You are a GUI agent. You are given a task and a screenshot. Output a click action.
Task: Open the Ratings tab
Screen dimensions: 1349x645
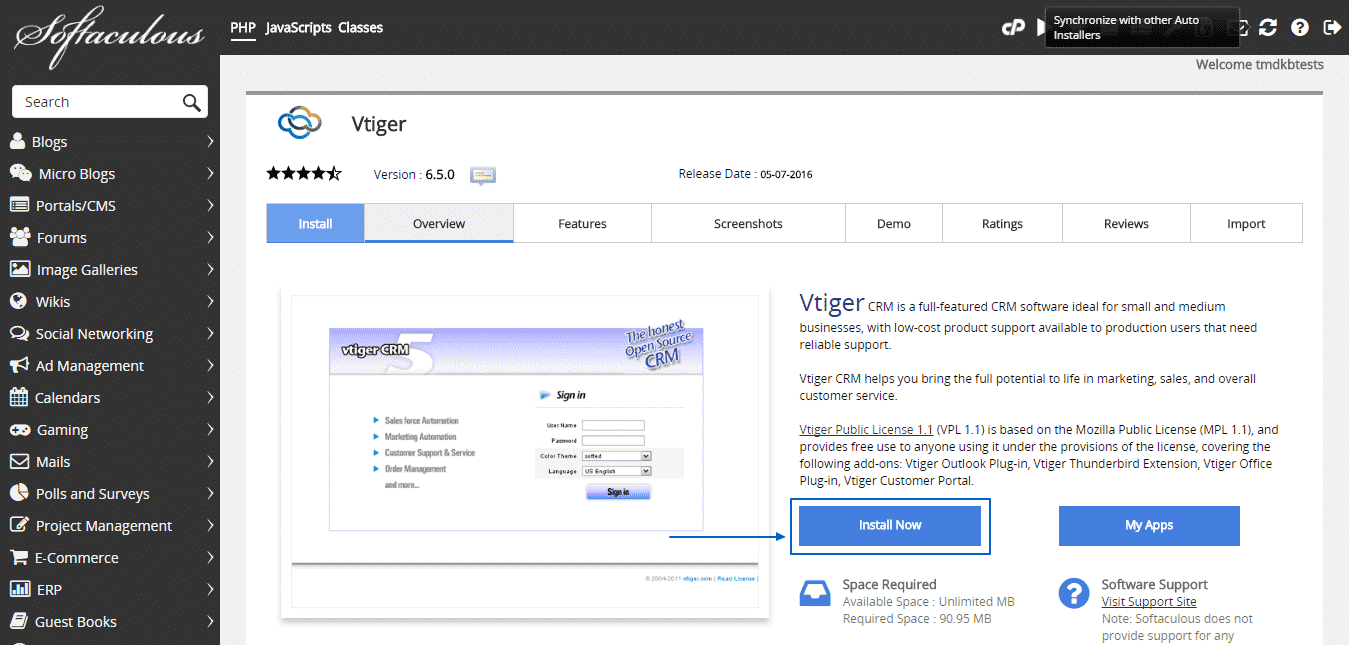(x=1002, y=223)
